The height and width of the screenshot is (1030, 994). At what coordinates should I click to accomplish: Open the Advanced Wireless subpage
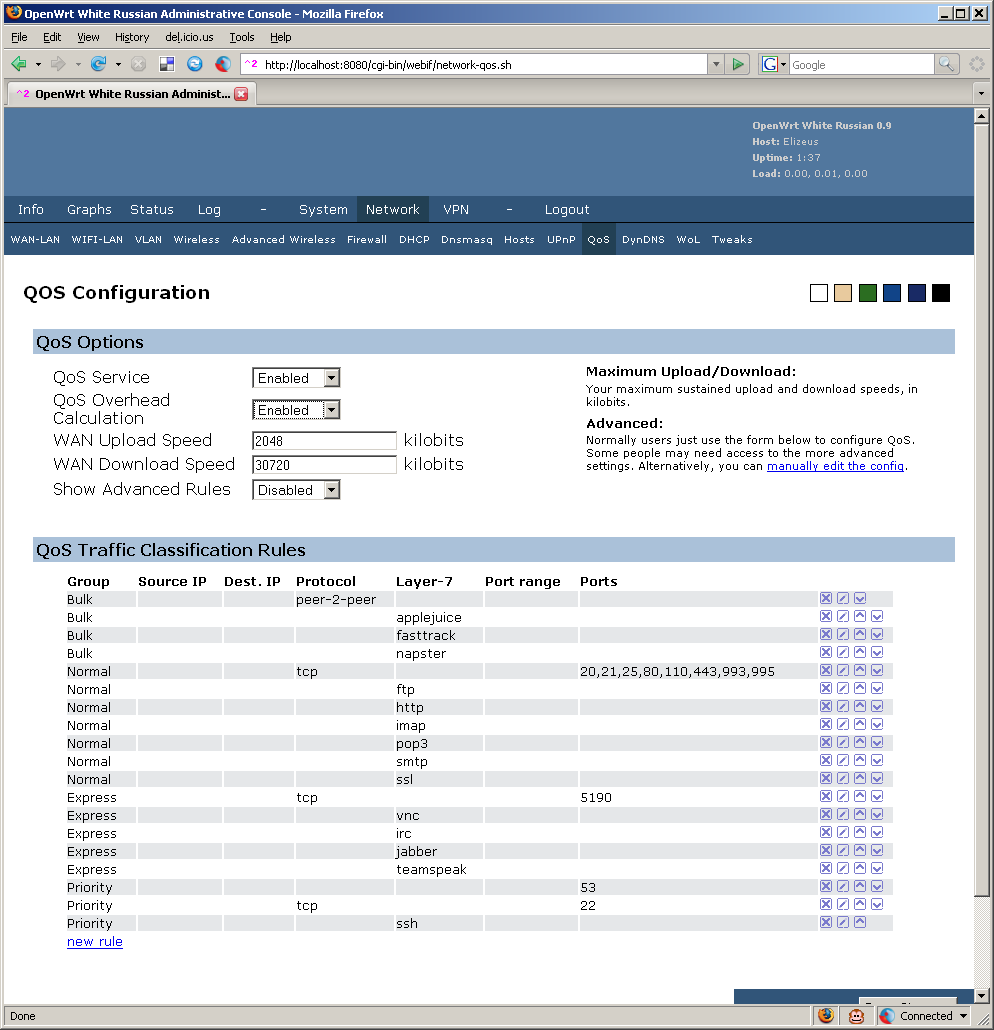[x=283, y=240]
